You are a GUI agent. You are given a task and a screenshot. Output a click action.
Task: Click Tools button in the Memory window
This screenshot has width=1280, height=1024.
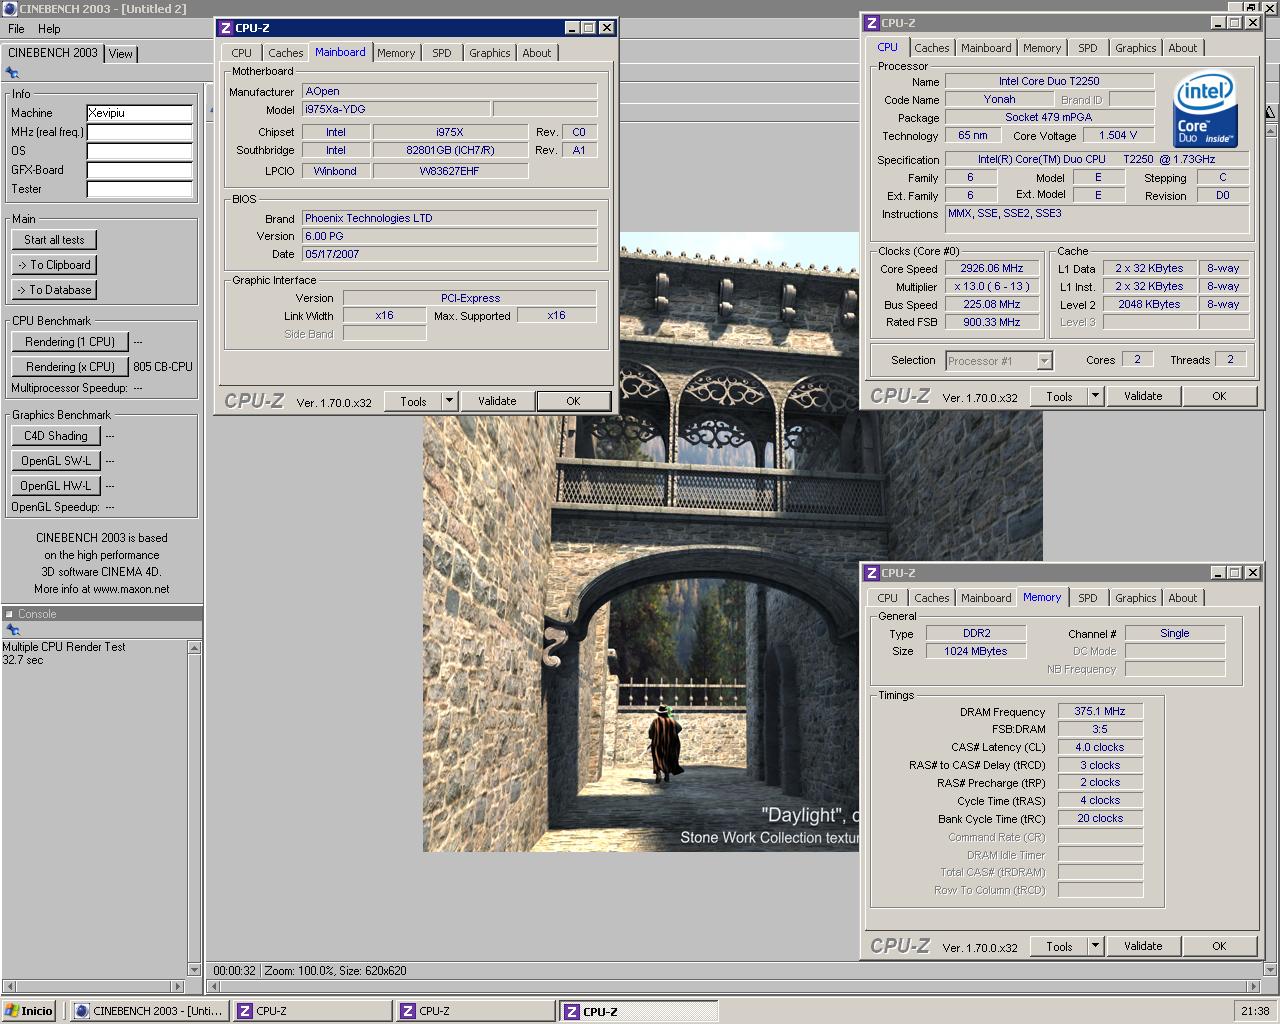point(1059,946)
